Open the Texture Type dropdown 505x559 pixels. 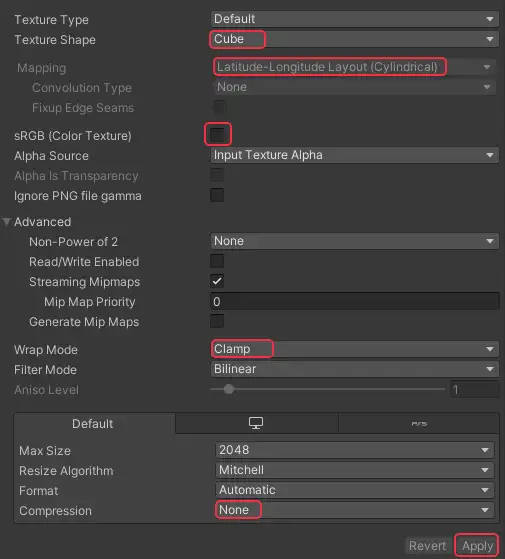(x=355, y=19)
